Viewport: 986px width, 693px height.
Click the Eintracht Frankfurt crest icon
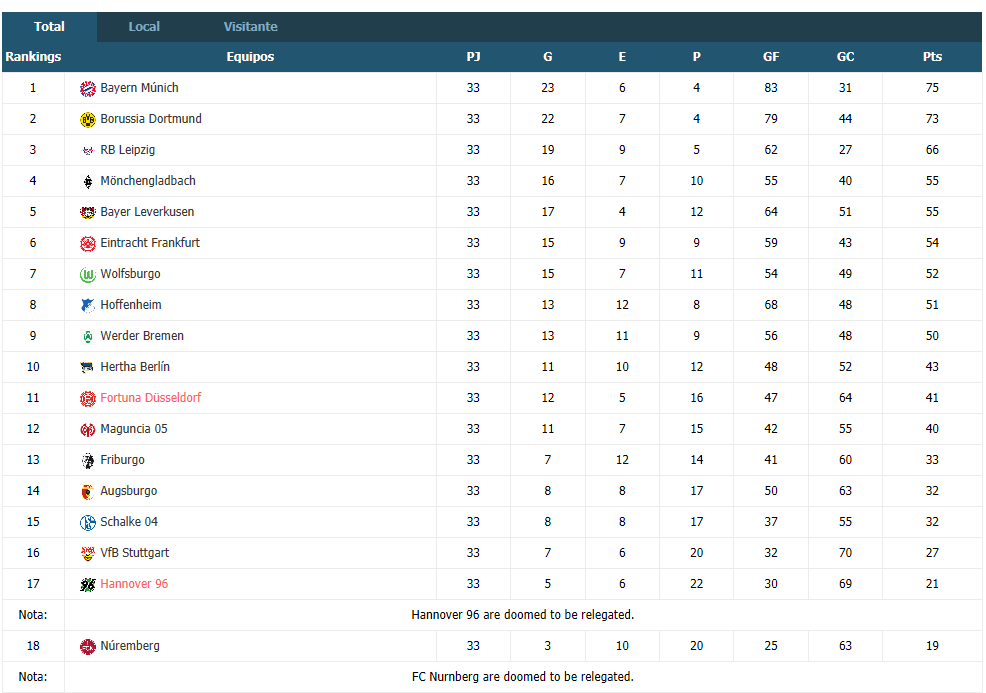tap(87, 243)
